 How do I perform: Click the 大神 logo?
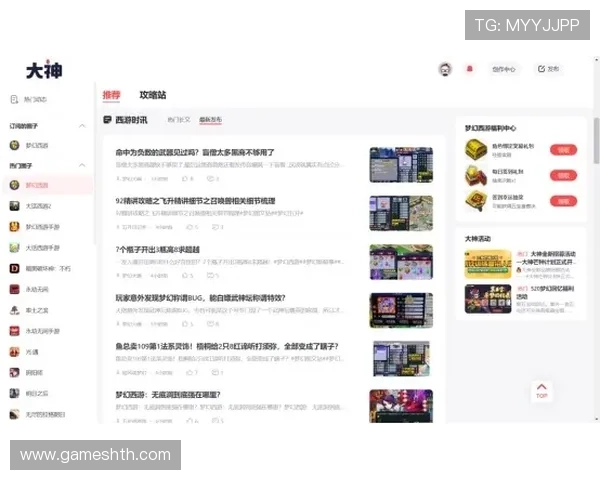coord(44,70)
